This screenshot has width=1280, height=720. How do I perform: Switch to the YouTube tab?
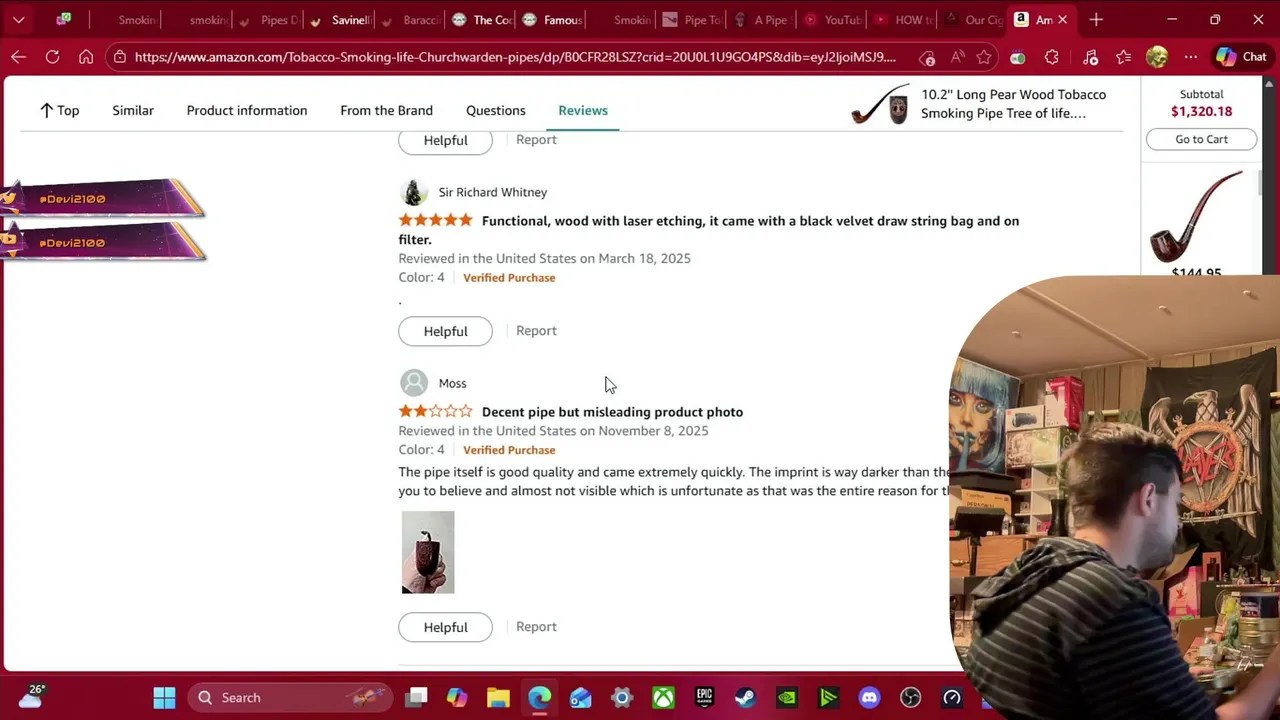pyautogui.click(x=832, y=20)
